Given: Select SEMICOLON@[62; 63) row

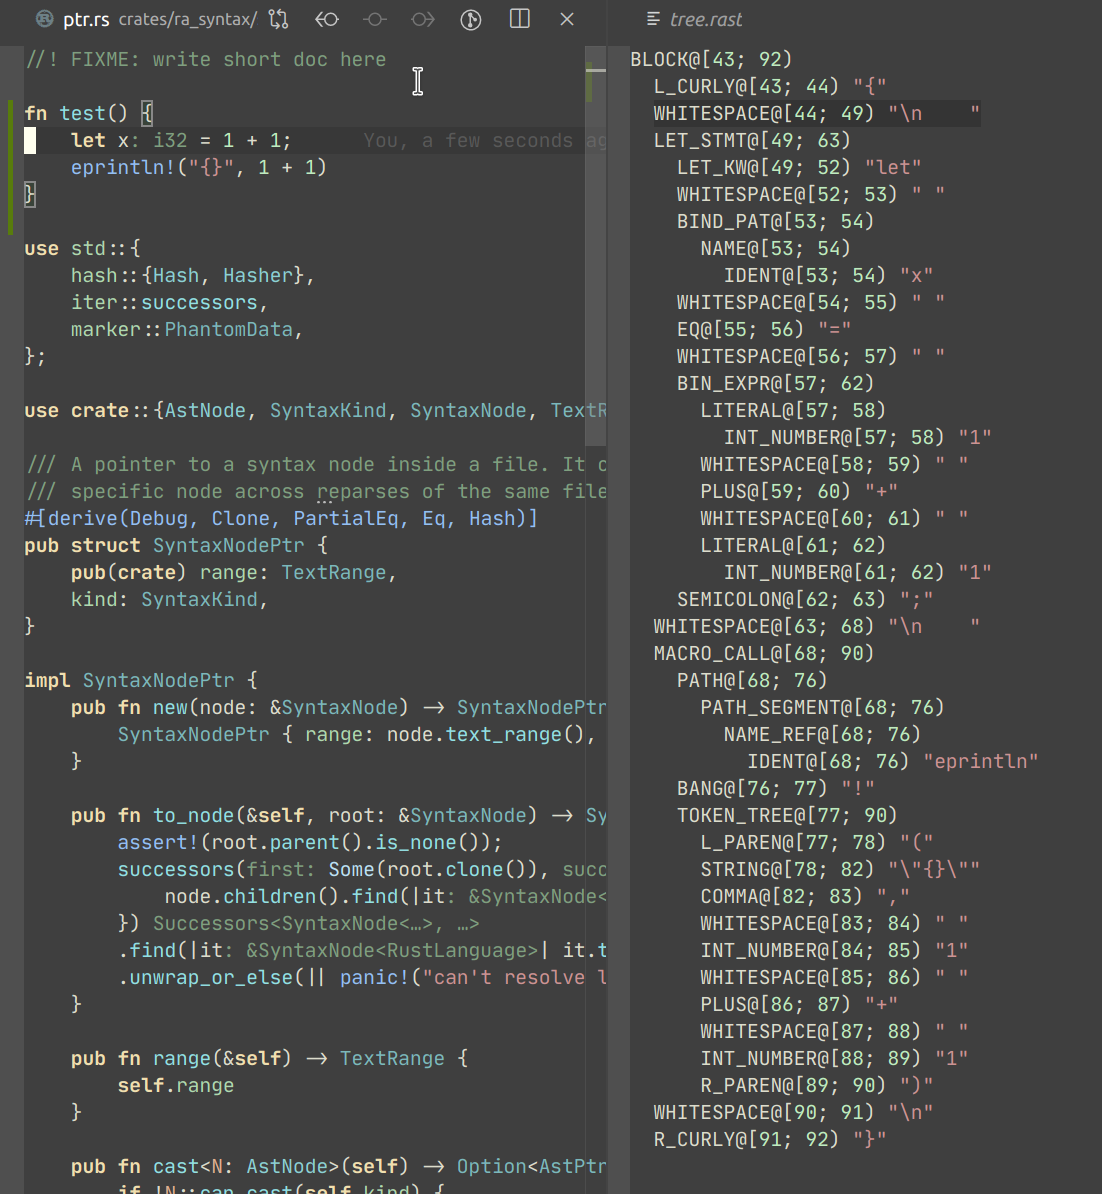Looking at the screenshot, I should [x=805, y=599].
